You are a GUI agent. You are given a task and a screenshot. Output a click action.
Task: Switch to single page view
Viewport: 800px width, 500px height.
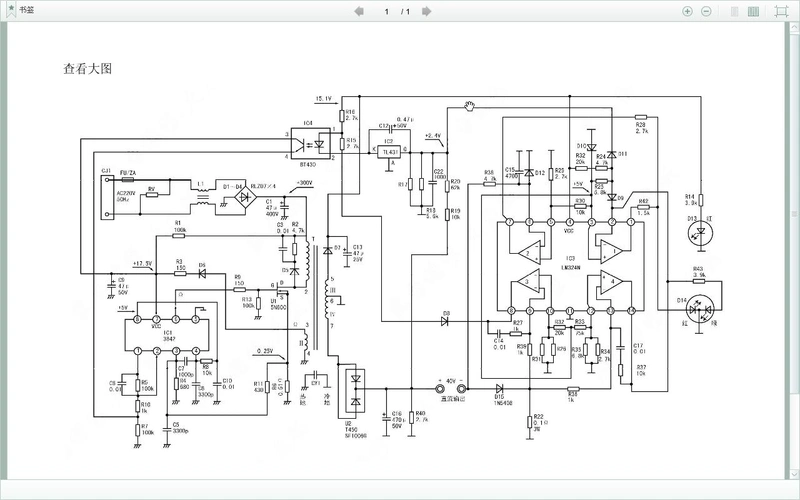coord(734,11)
